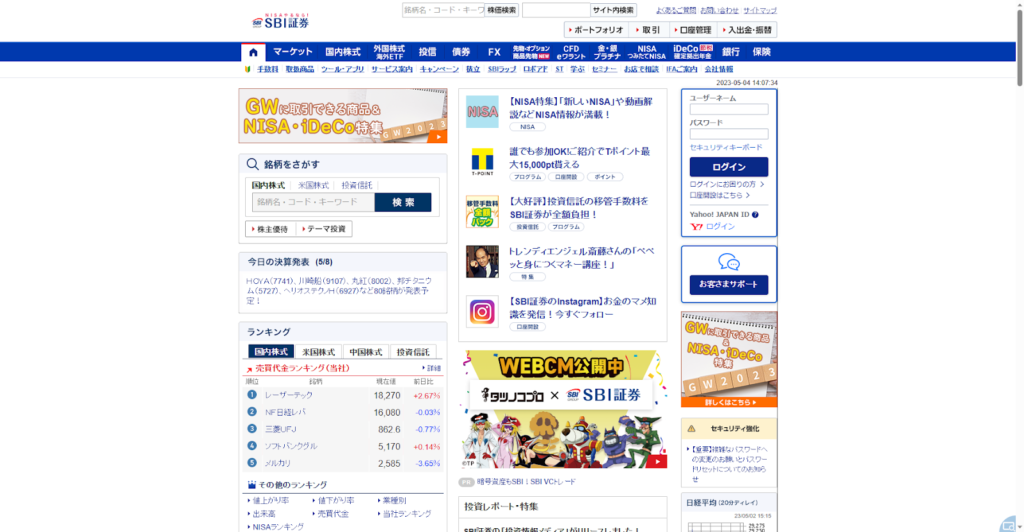This screenshot has height=532, width=1024.
Task: Open the セキュリティキーボード link
Action: click(726, 148)
